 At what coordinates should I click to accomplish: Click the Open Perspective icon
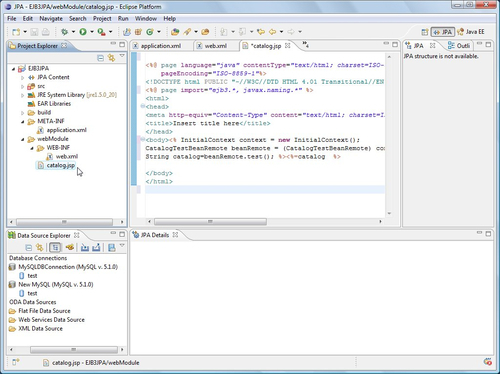[424, 32]
